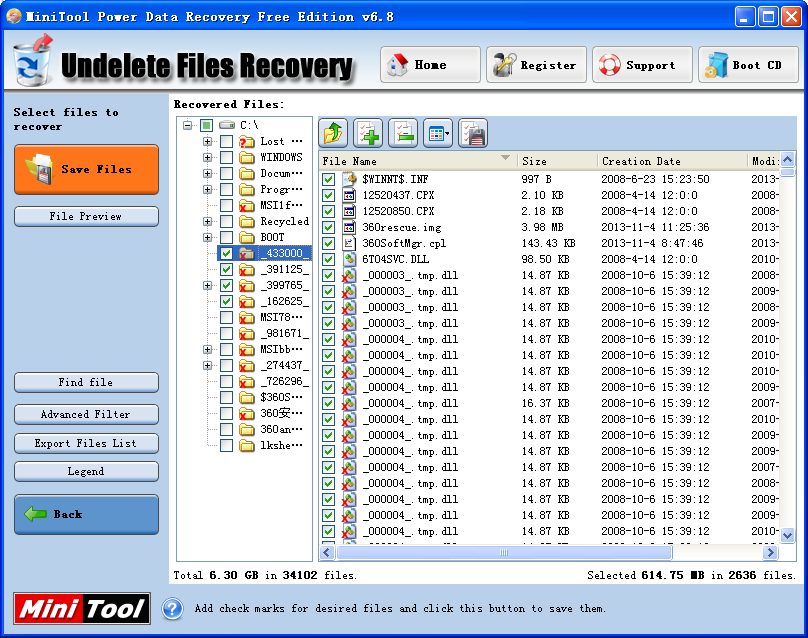808x638 pixels.
Task: Collapse the C:\ root tree node
Action: tap(188, 125)
